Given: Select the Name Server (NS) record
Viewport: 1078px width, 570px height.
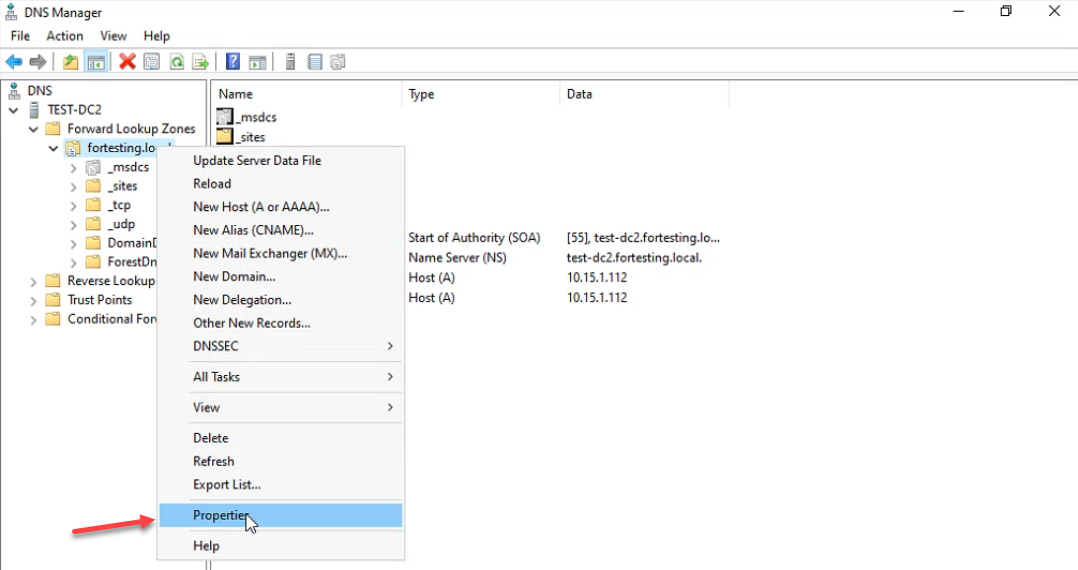Looking at the screenshot, I should coord(457,258).
